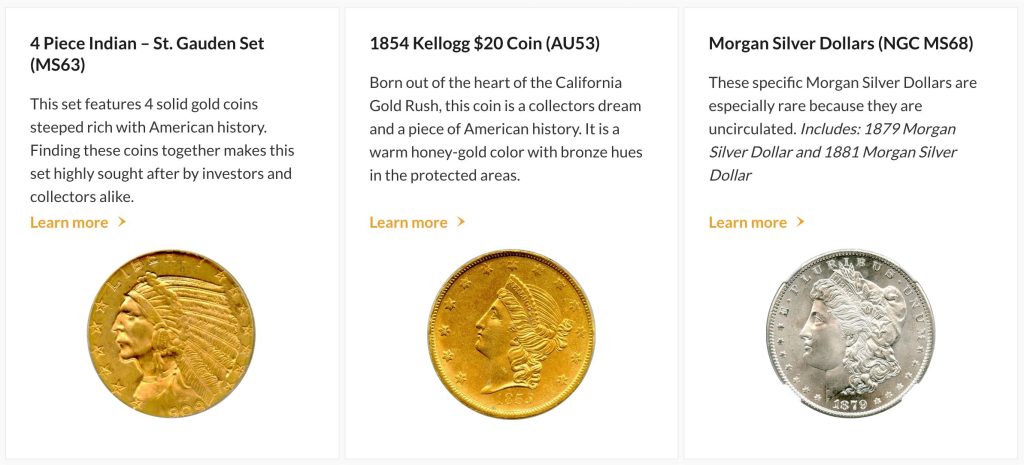
Task: Select the 1854 Kellogg gold coin picture
Action: click(511, 333)
